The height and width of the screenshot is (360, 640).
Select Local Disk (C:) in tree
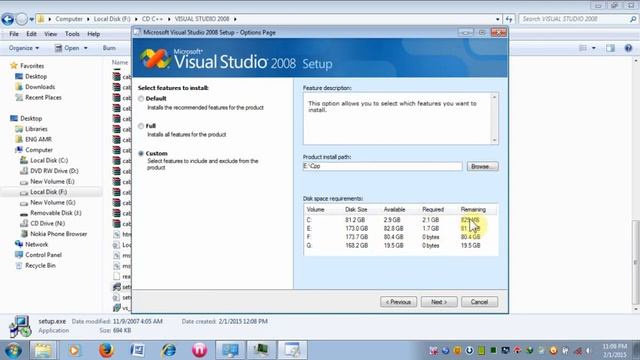[x=49, y=160]
